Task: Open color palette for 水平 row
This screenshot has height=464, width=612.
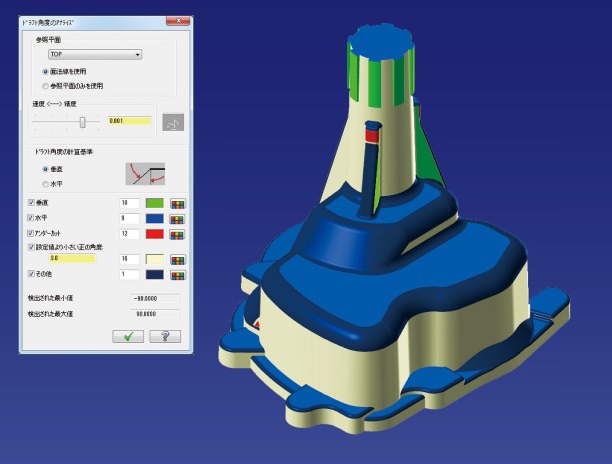Action: pyautogui.click(x=179, y=218)
